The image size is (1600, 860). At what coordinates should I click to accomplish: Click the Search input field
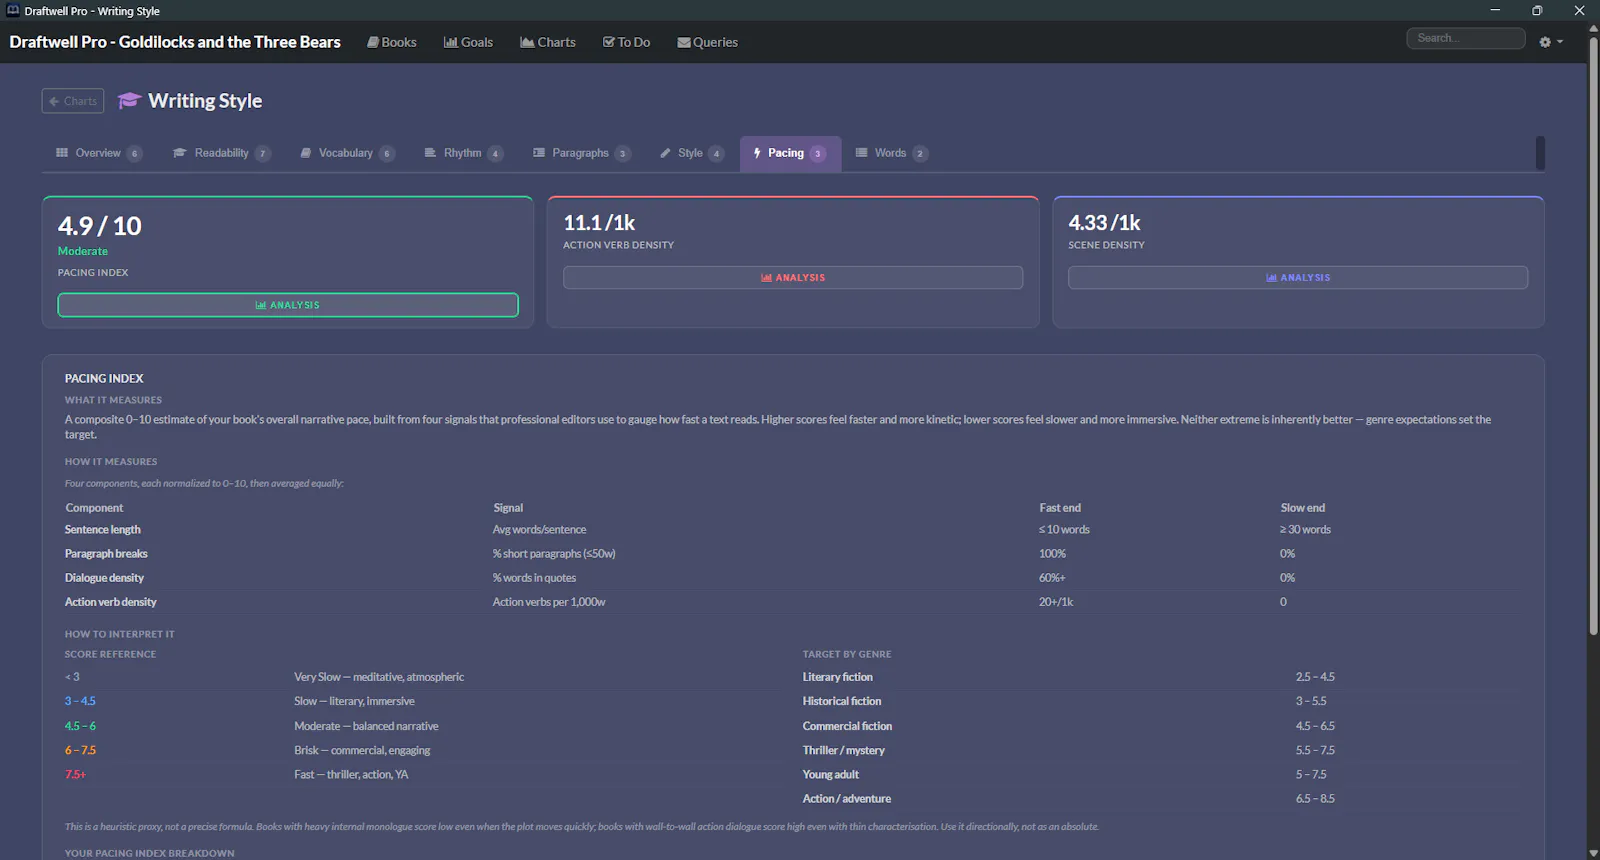[1465, 38]
